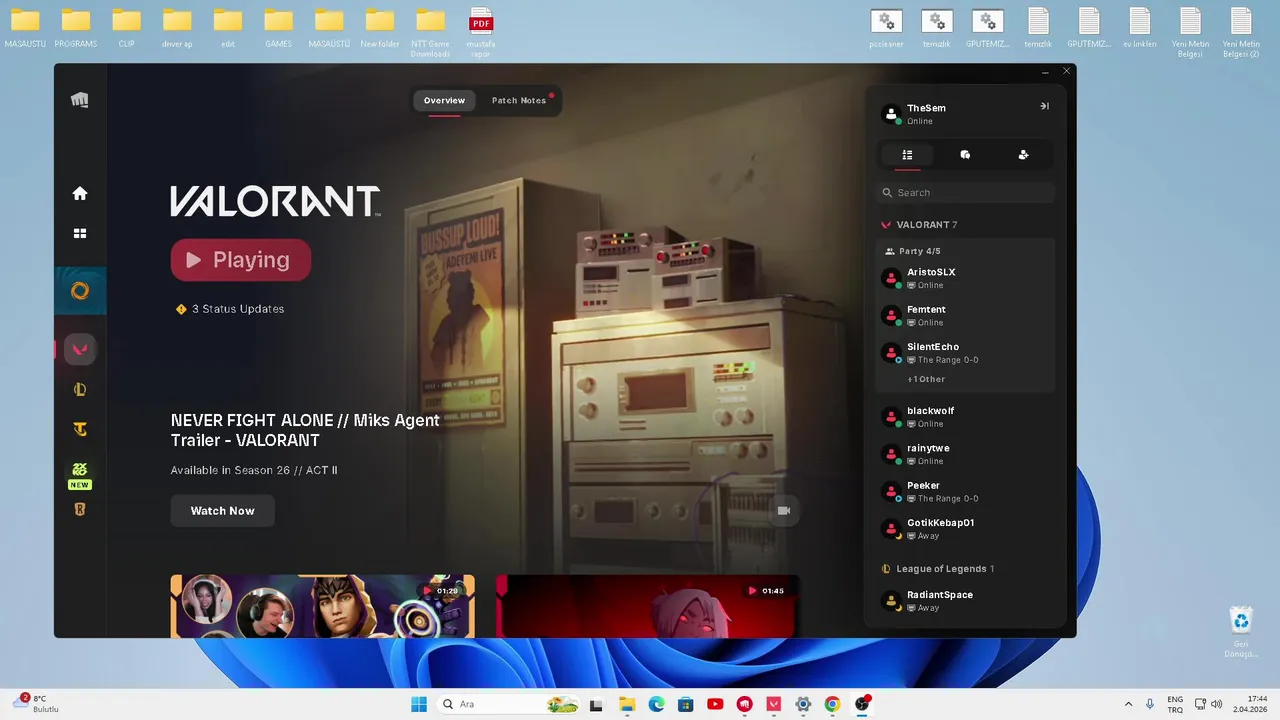Click the video camera icon on banner
The height and width of the screenshot is (720, 1280).
(784, 510)
